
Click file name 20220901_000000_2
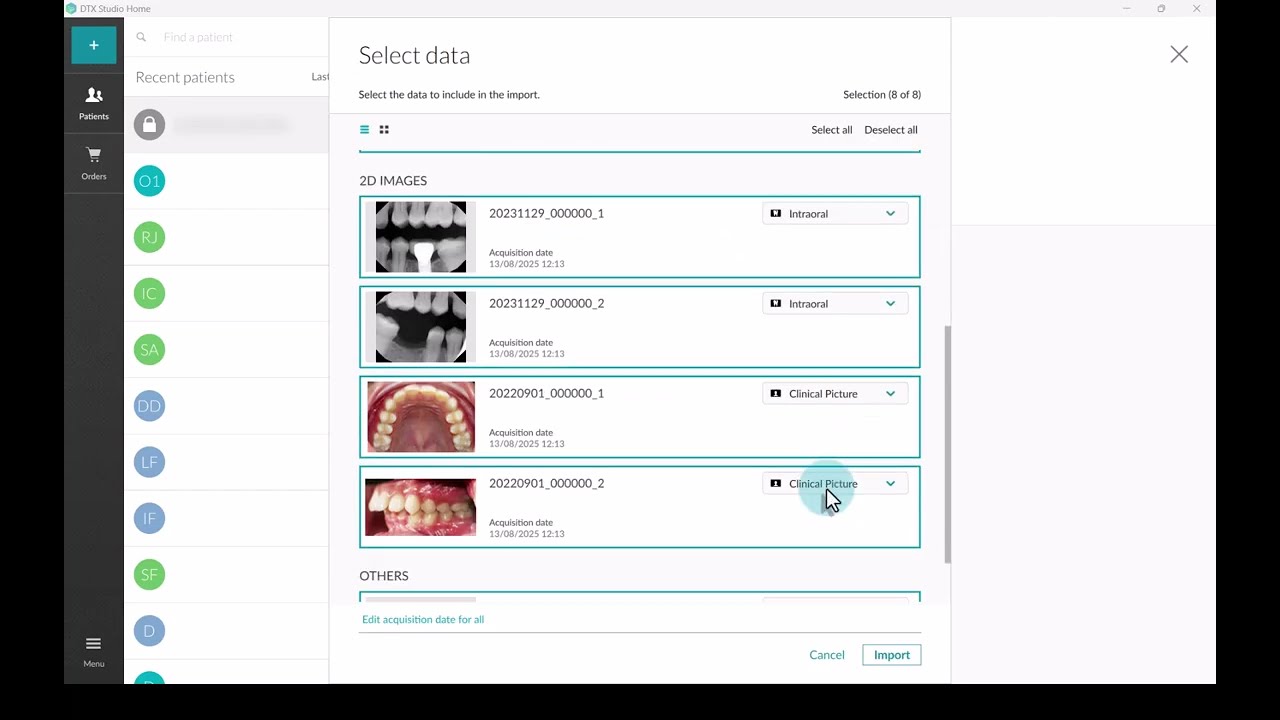coord(546,483)
